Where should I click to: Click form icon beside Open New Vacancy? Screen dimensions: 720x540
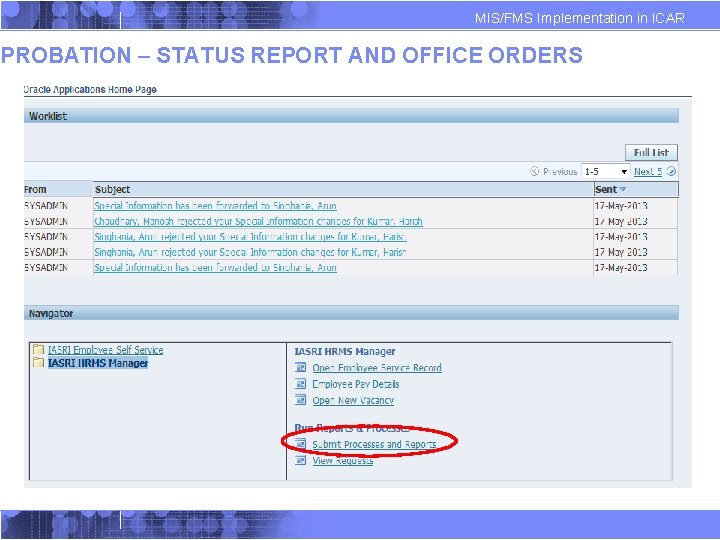click(300, 400)
